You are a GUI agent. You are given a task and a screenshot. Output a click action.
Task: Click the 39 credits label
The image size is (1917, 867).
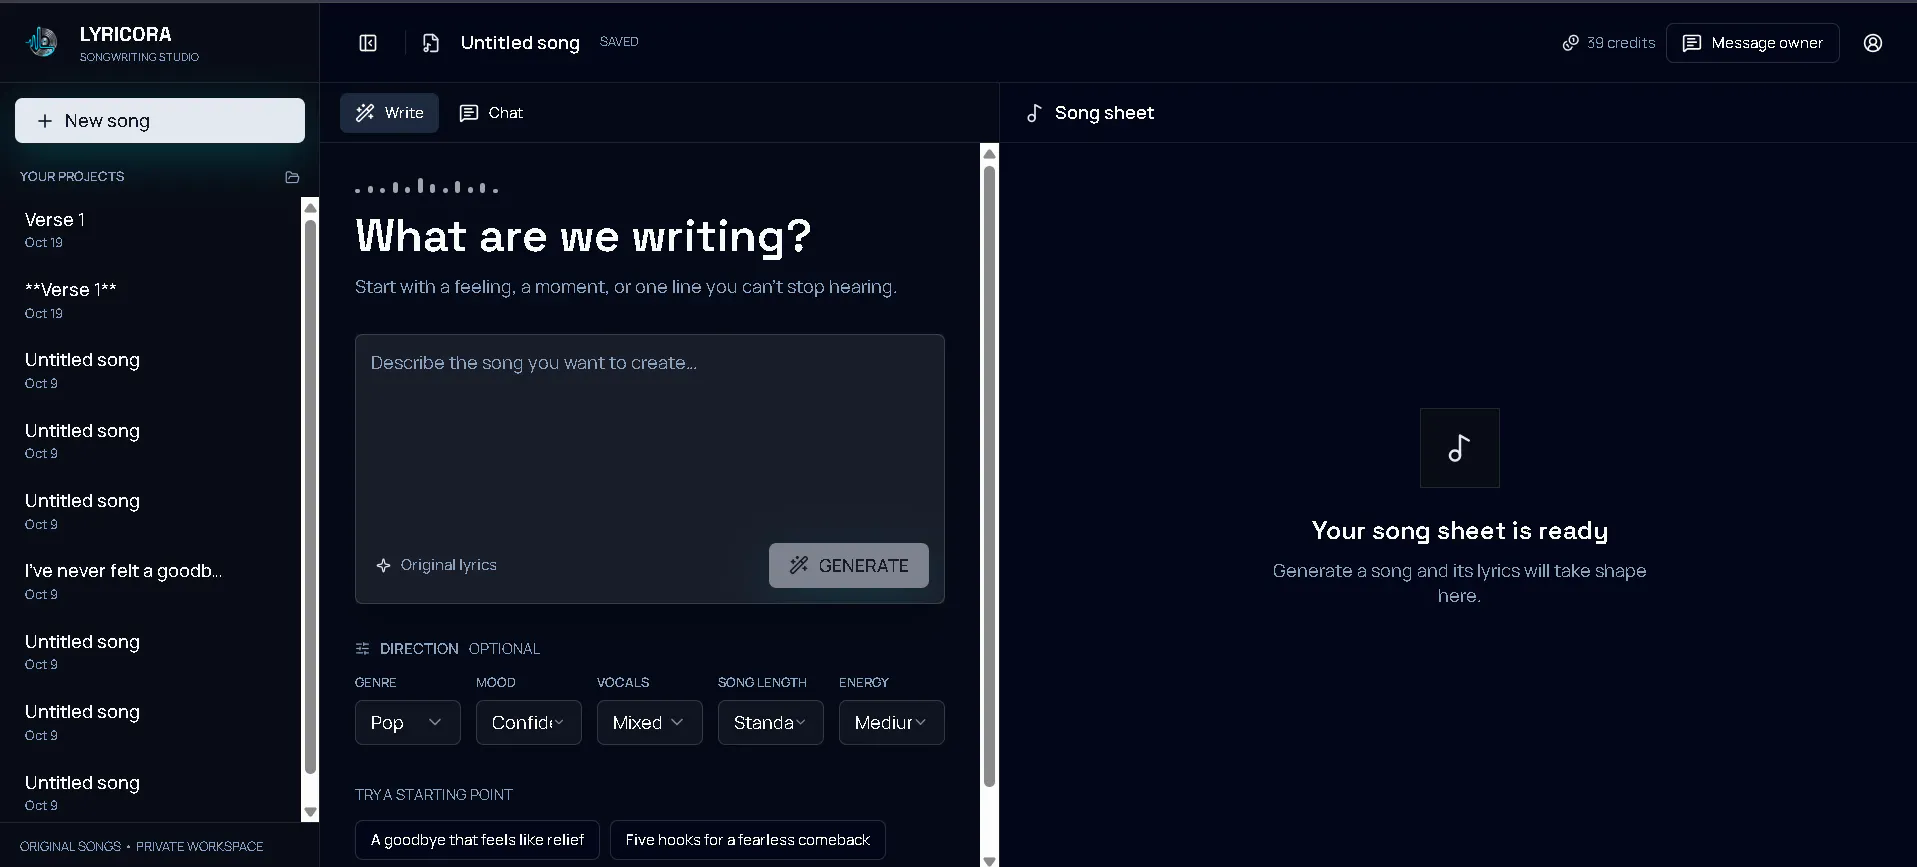coord(1621,43)
